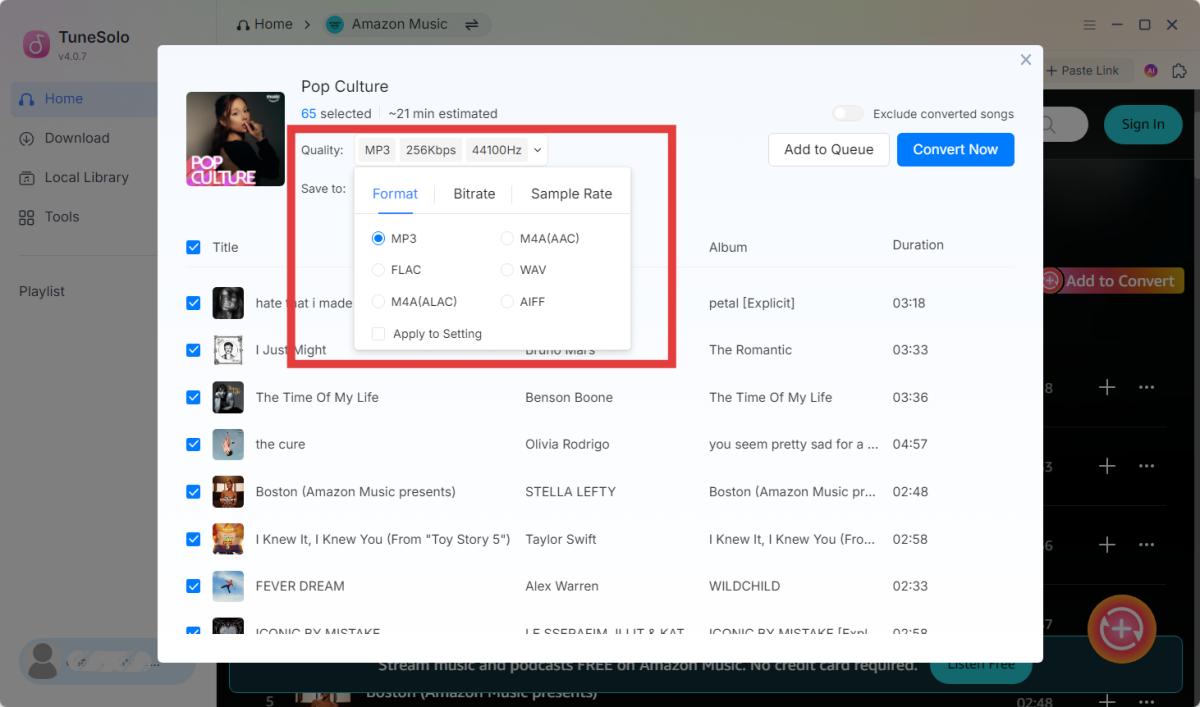Click the search icon in Amazon Music
Image resolution: width=1200 pixels, height=707 pixels.
(1049, 125)
